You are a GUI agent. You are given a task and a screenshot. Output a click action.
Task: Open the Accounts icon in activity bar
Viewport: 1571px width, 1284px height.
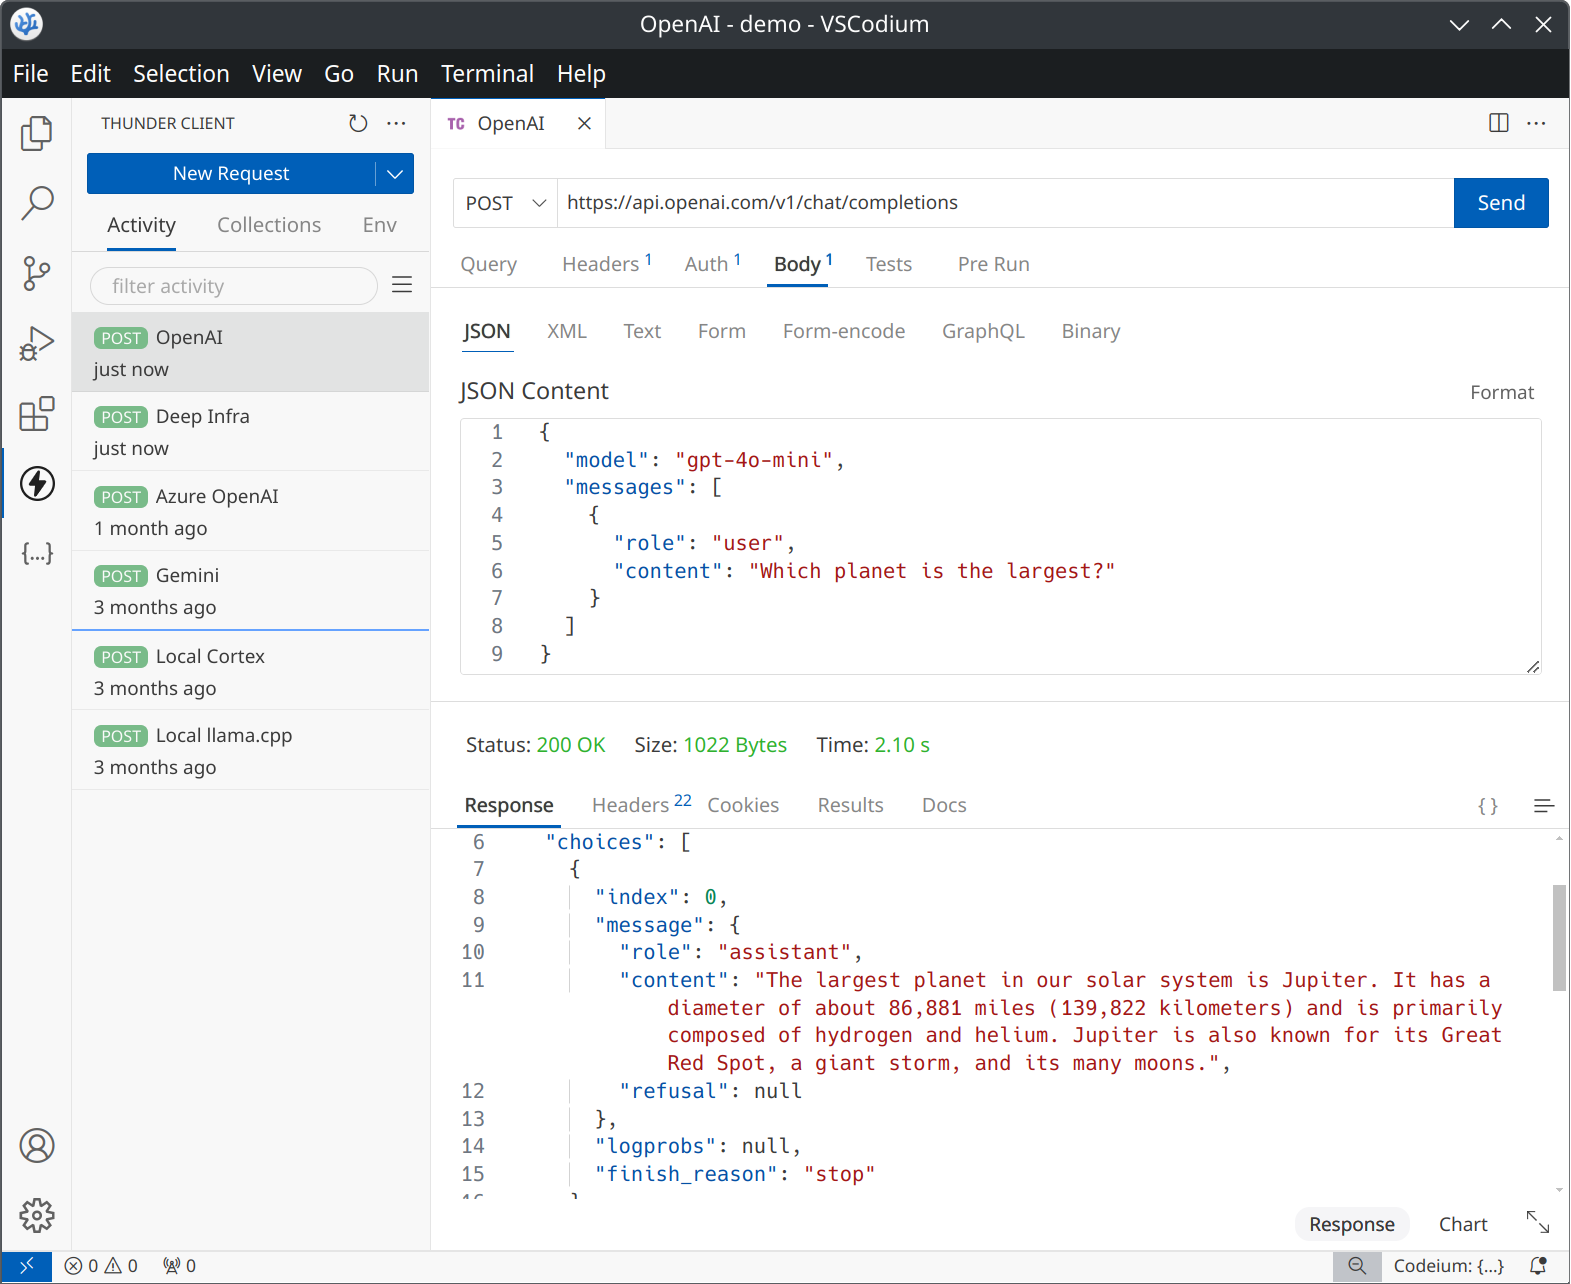point(37,1146)
